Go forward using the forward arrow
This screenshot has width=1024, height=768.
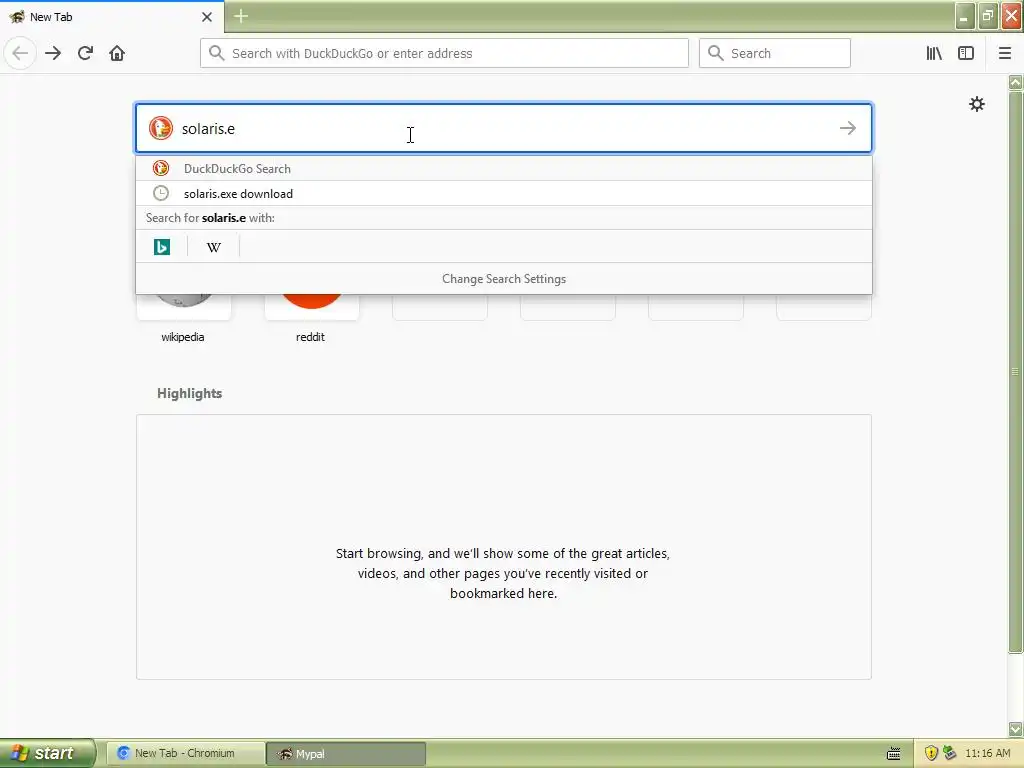(53, 53)
